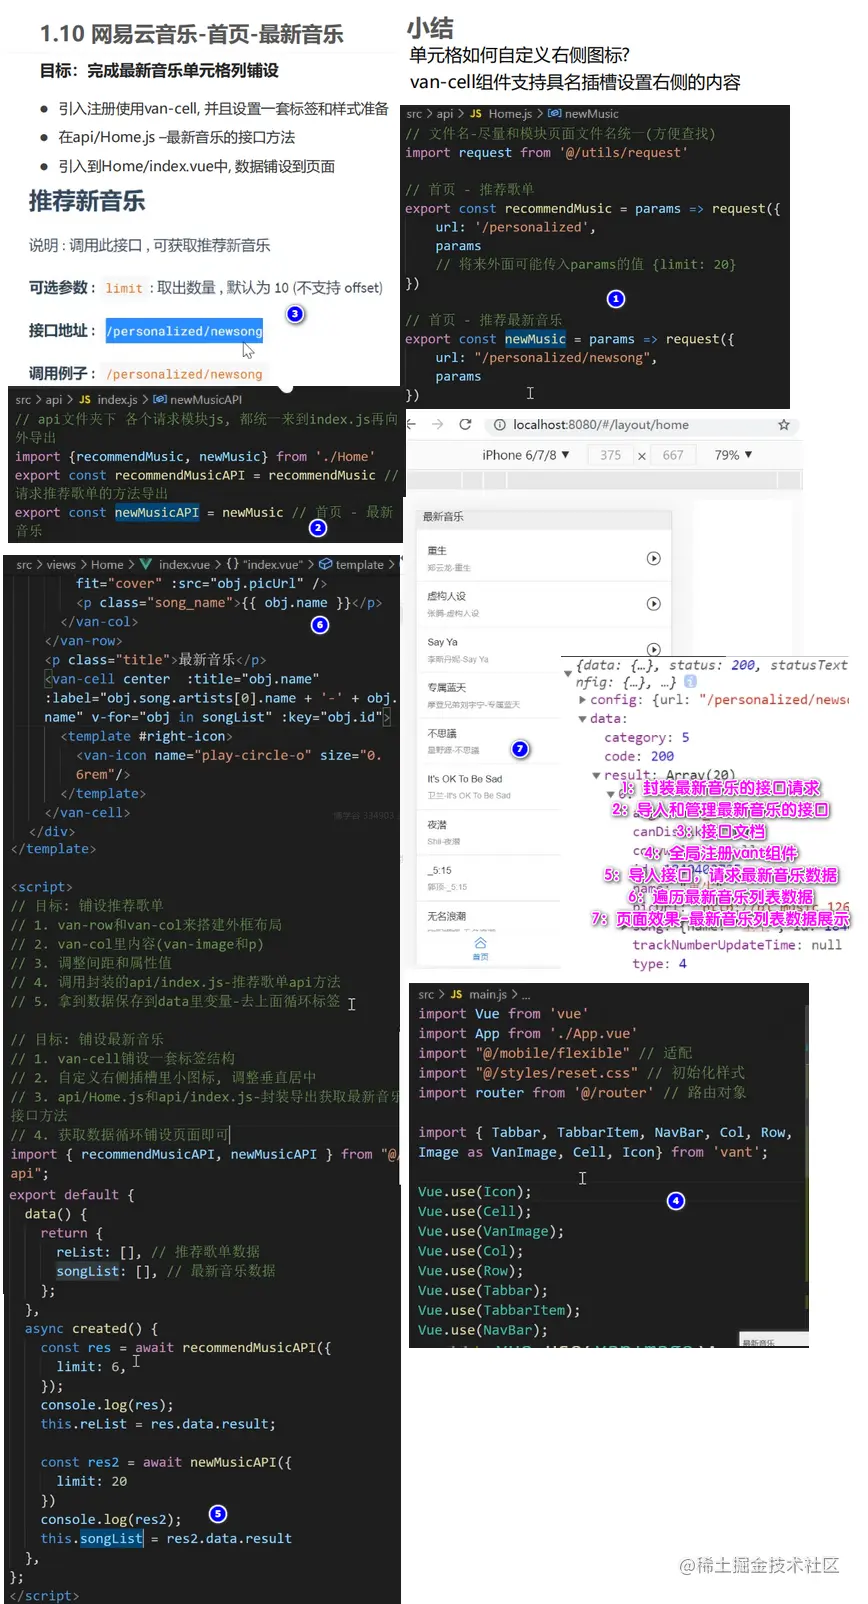This screenshot has height=1604, width=868.
Task: Click the JS icon beside Home.js
Action: pyautogui.click(x=476, y=114)
